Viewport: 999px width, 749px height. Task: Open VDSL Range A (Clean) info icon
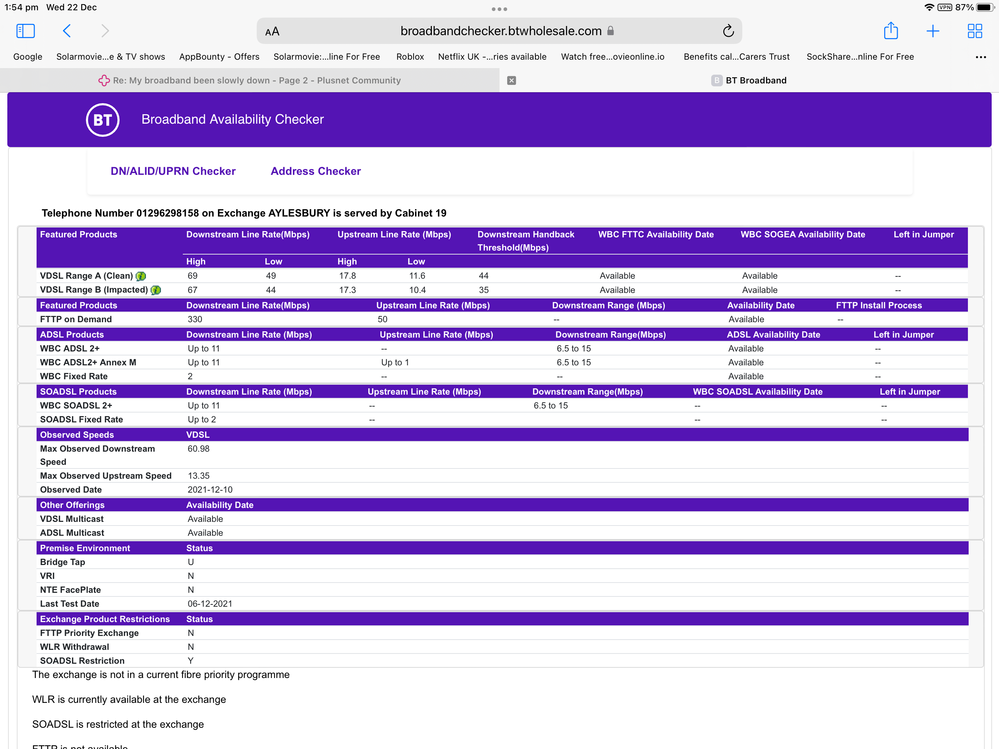141,276
